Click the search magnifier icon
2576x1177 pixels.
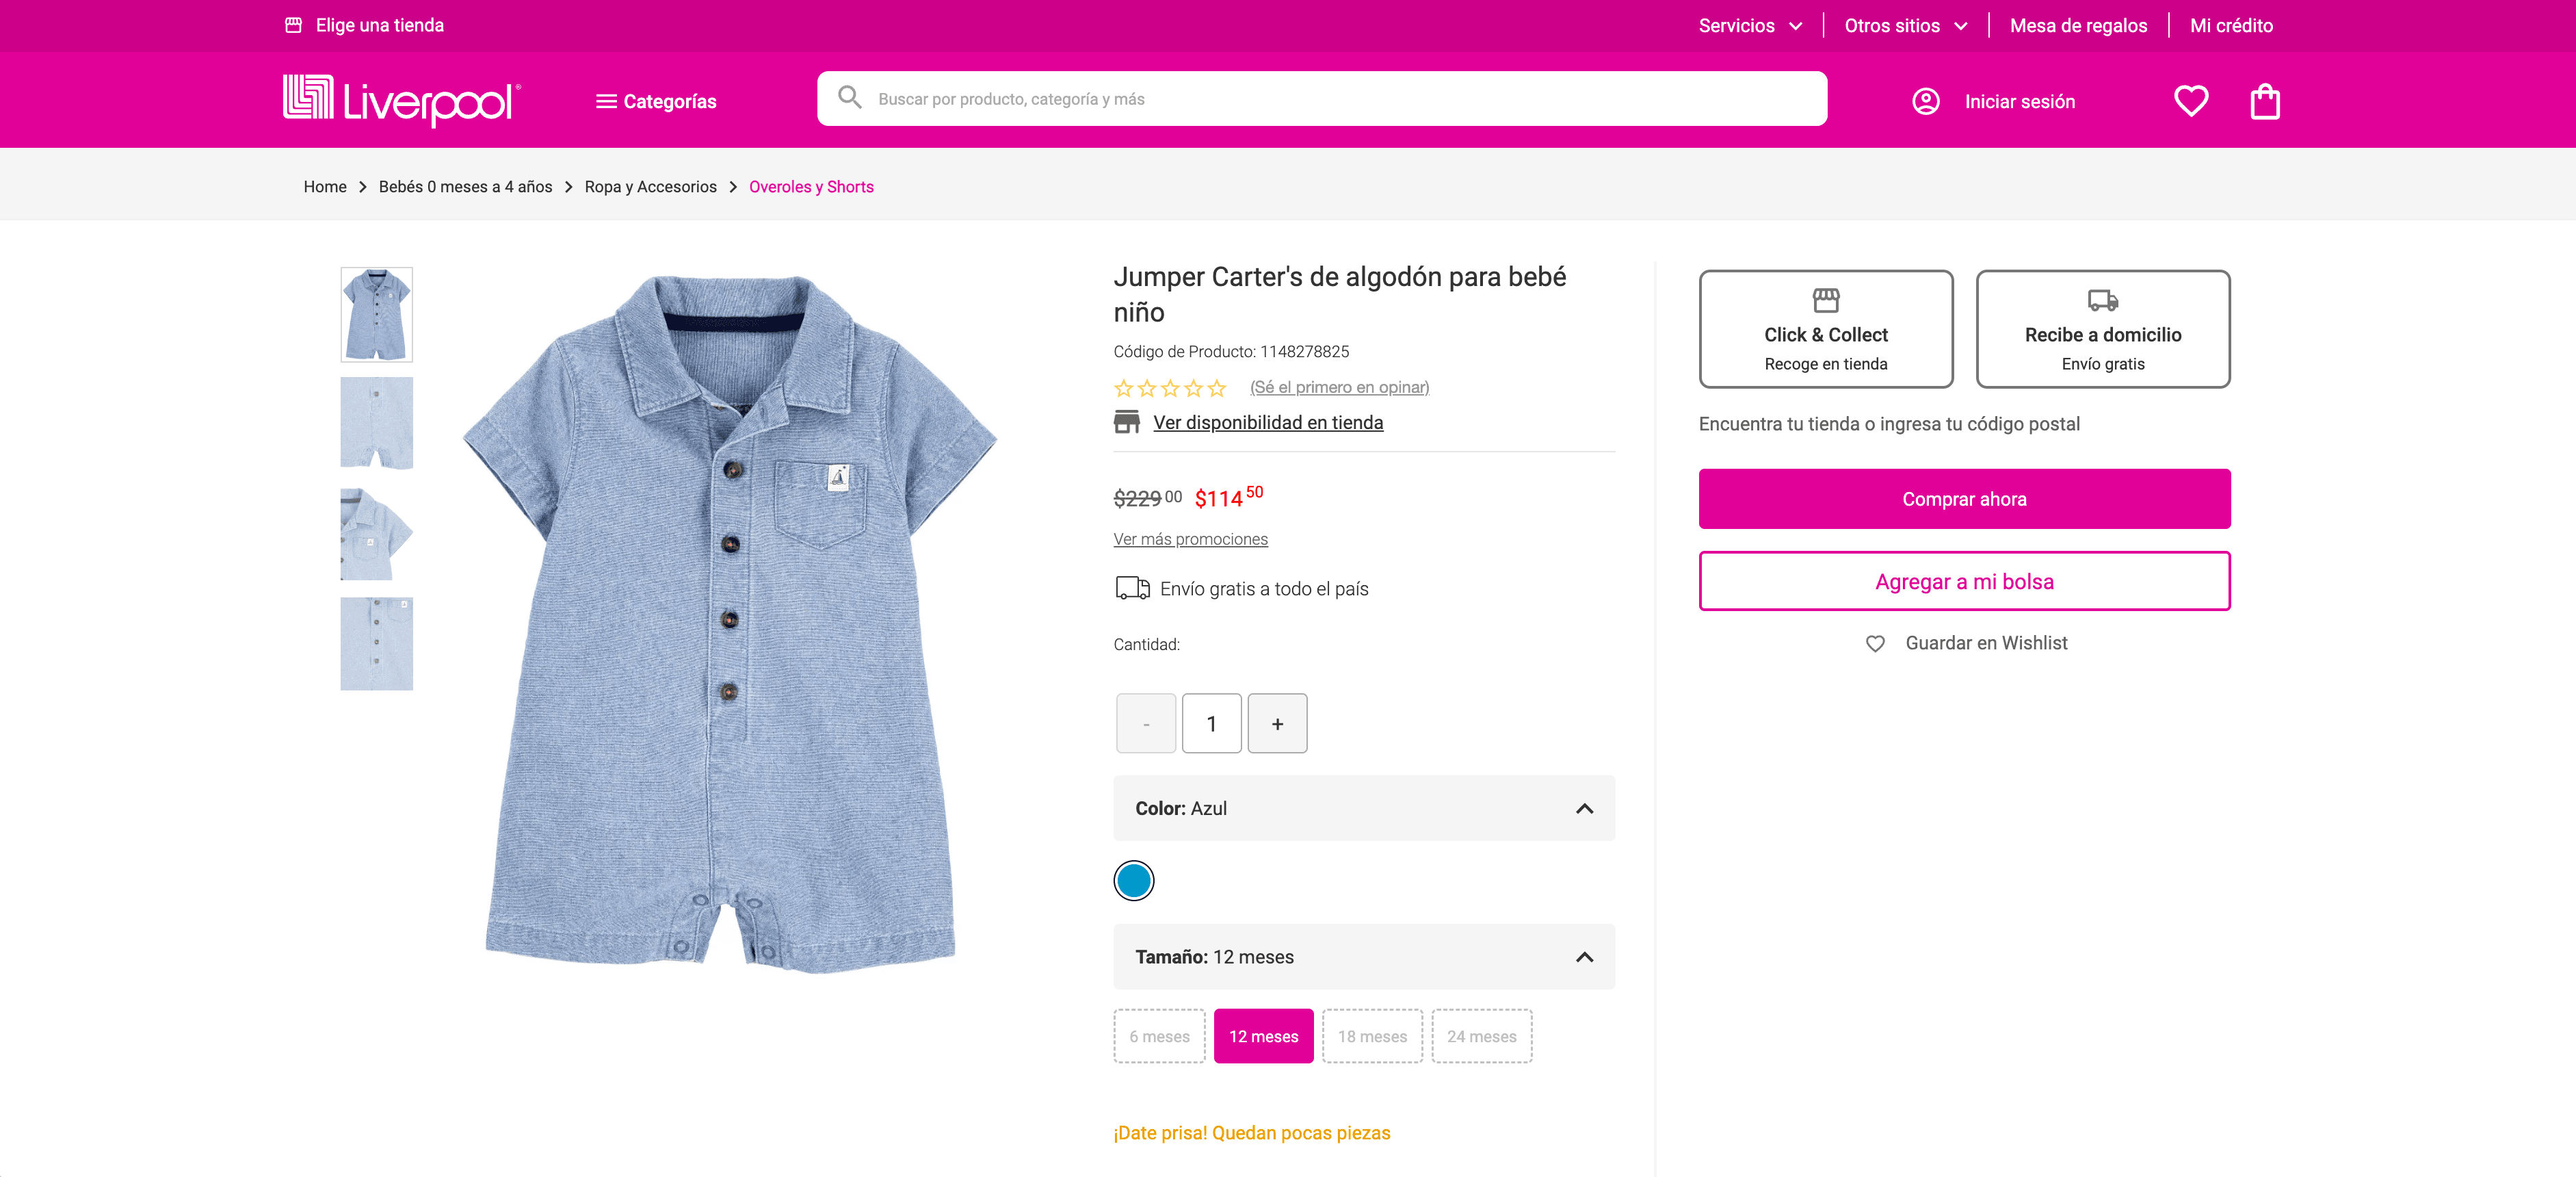click(849, 98)
